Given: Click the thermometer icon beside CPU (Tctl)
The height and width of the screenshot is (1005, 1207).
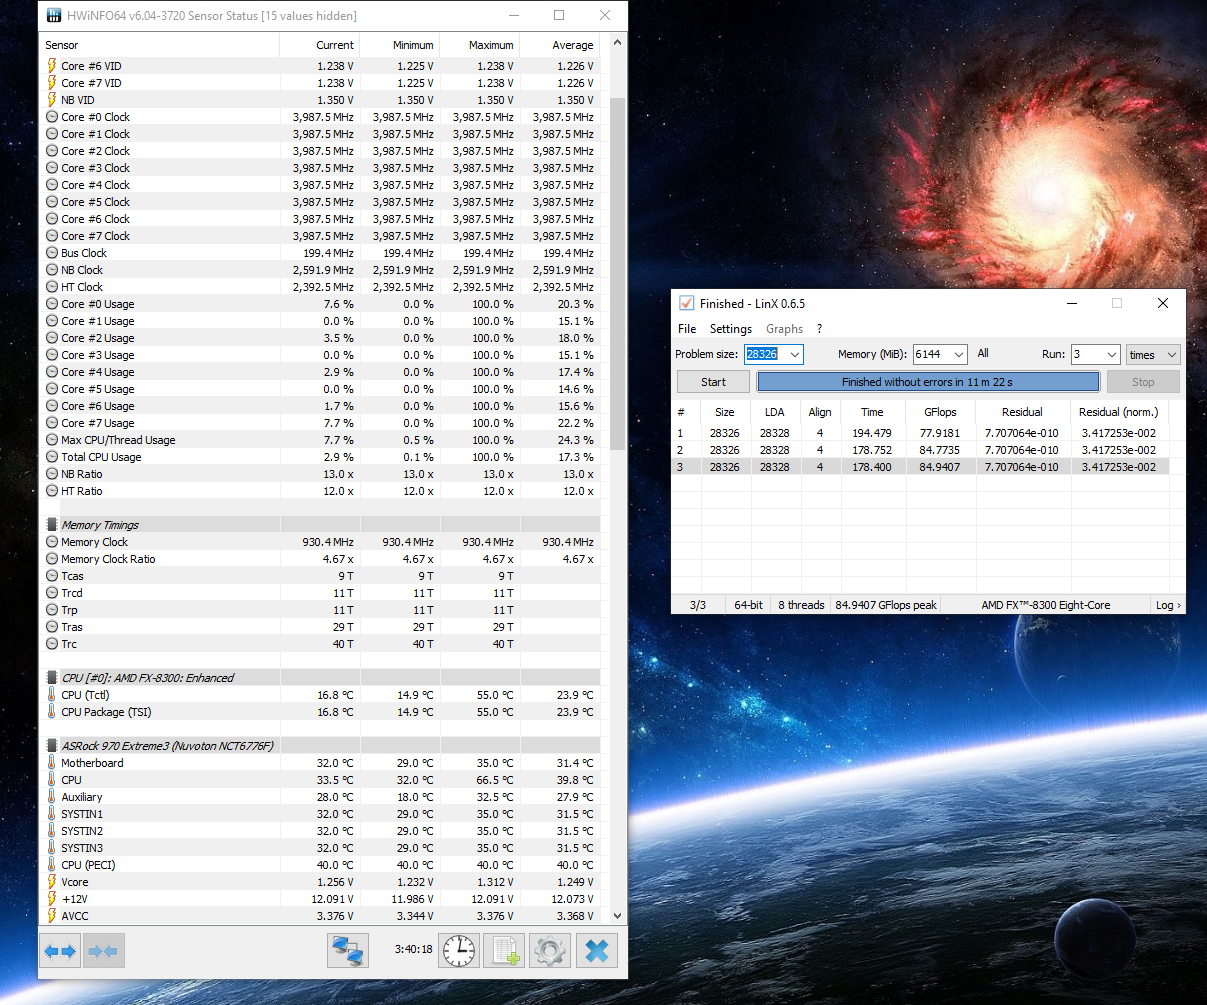Looking at the screenshot, I should coord(52,695).
